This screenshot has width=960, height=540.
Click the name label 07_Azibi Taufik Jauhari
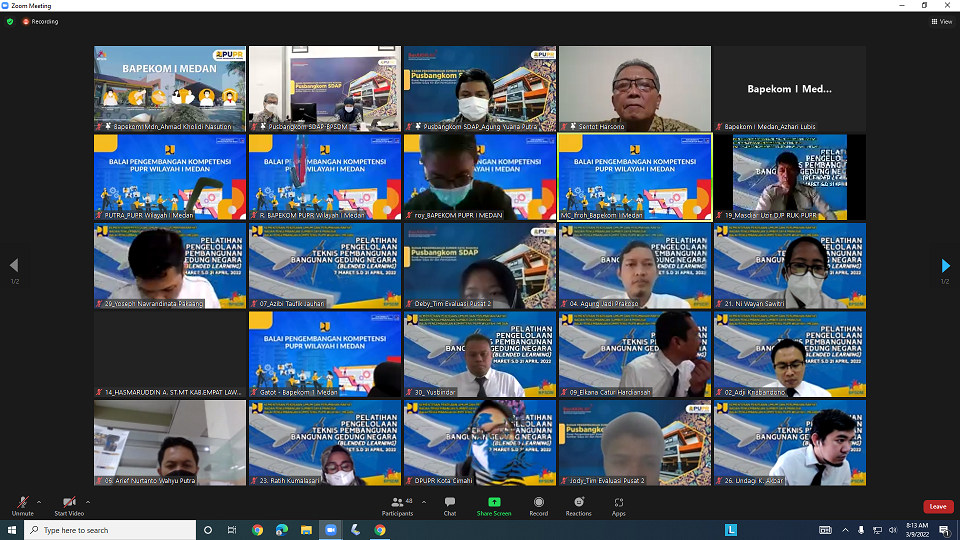pyautogui.click(x=291, y=304)
